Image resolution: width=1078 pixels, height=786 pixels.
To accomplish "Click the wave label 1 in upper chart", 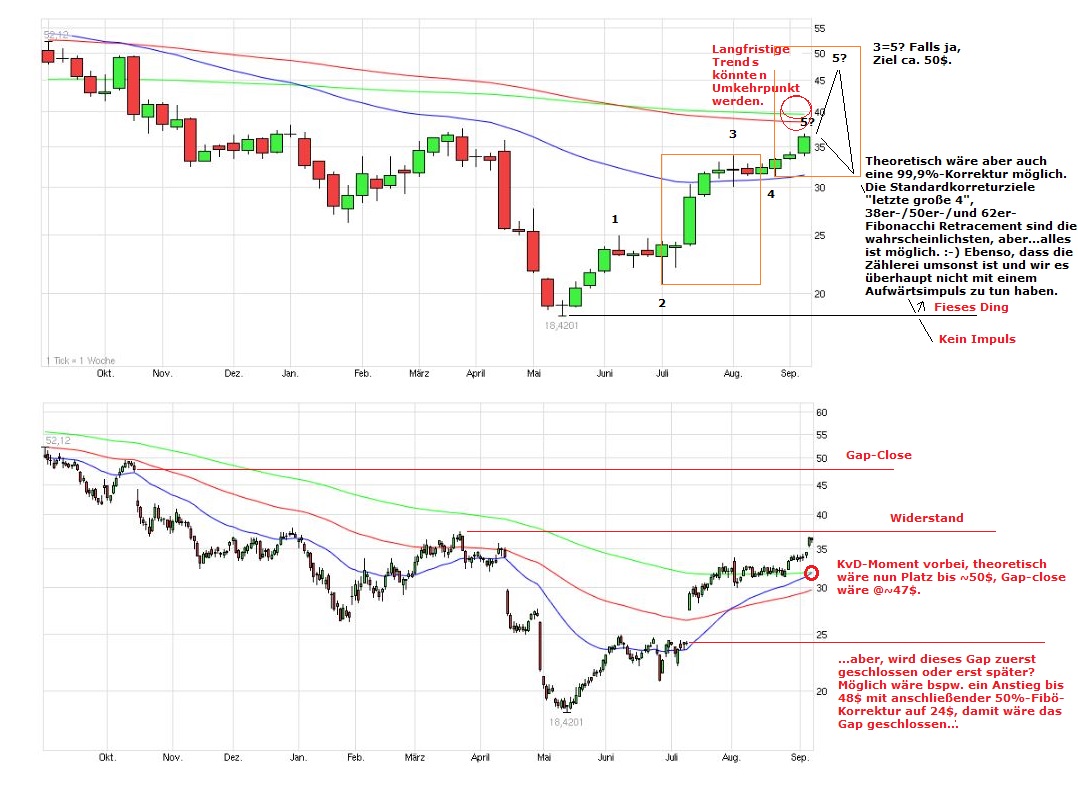I will point(616,219).
